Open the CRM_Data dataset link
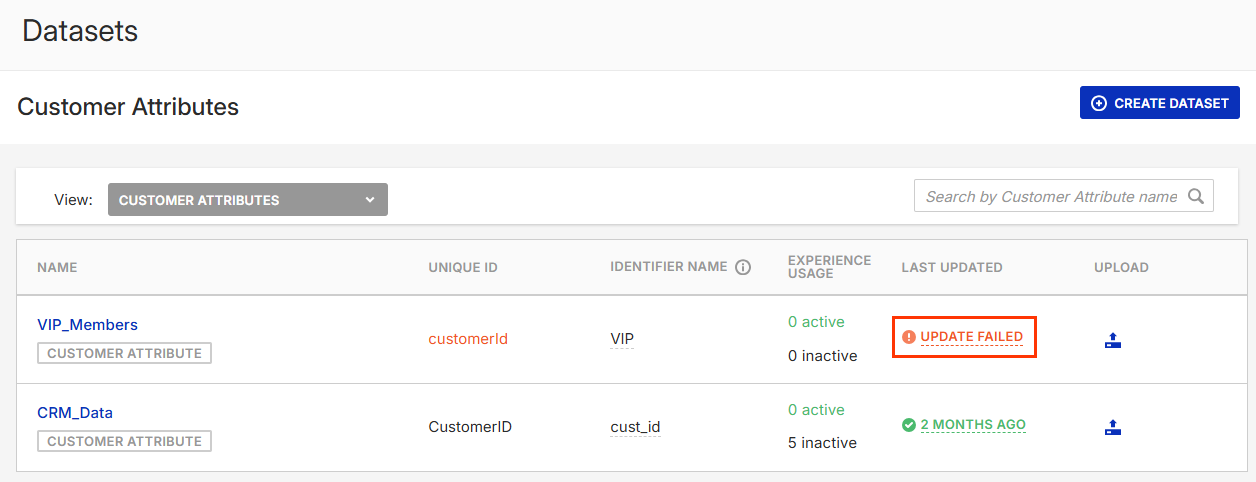The height and width of the screenshot is (482, 1256). 75,412
